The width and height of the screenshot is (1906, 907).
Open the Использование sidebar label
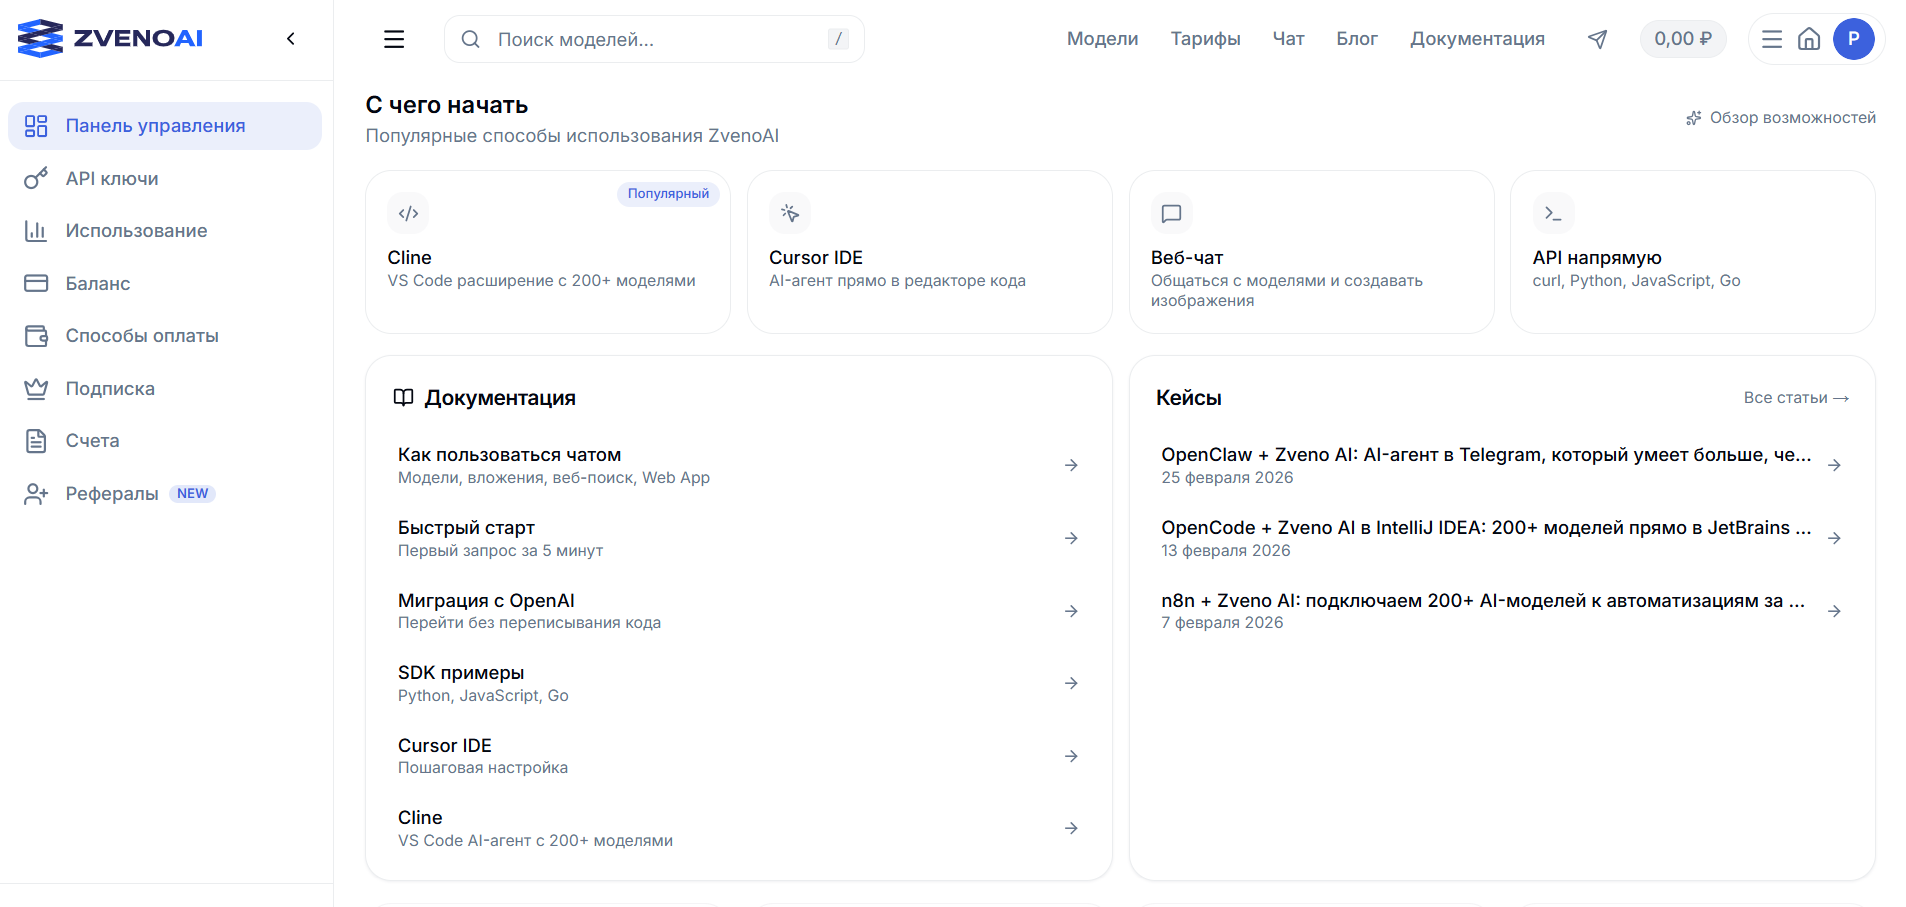(137, 231)
